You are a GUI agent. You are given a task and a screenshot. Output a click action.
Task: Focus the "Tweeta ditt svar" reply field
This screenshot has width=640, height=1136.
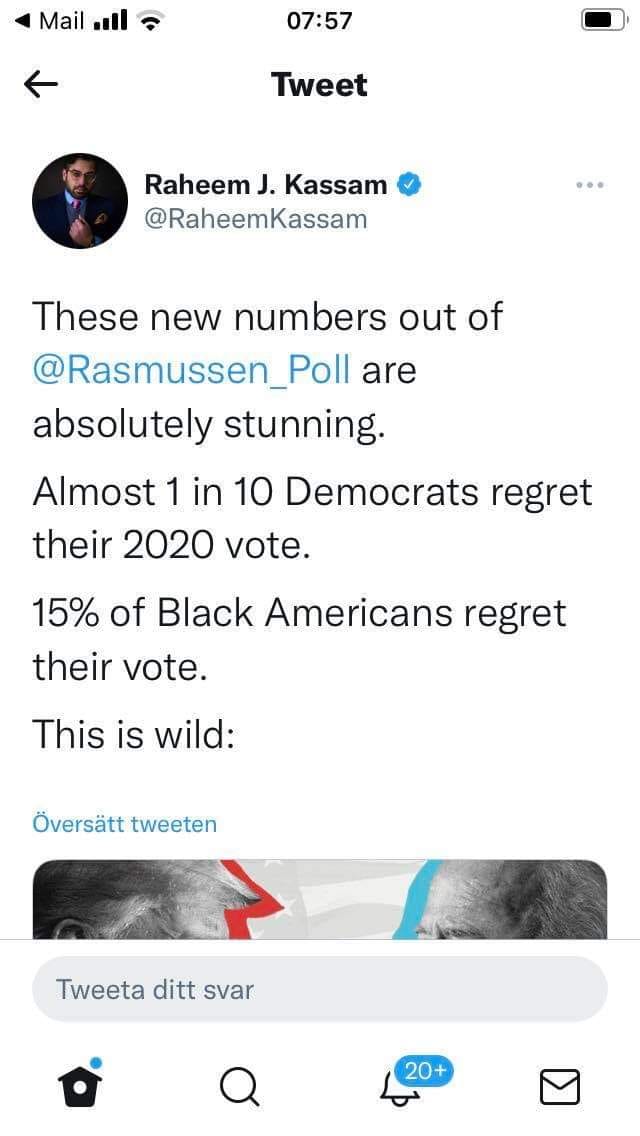point(320,990)
